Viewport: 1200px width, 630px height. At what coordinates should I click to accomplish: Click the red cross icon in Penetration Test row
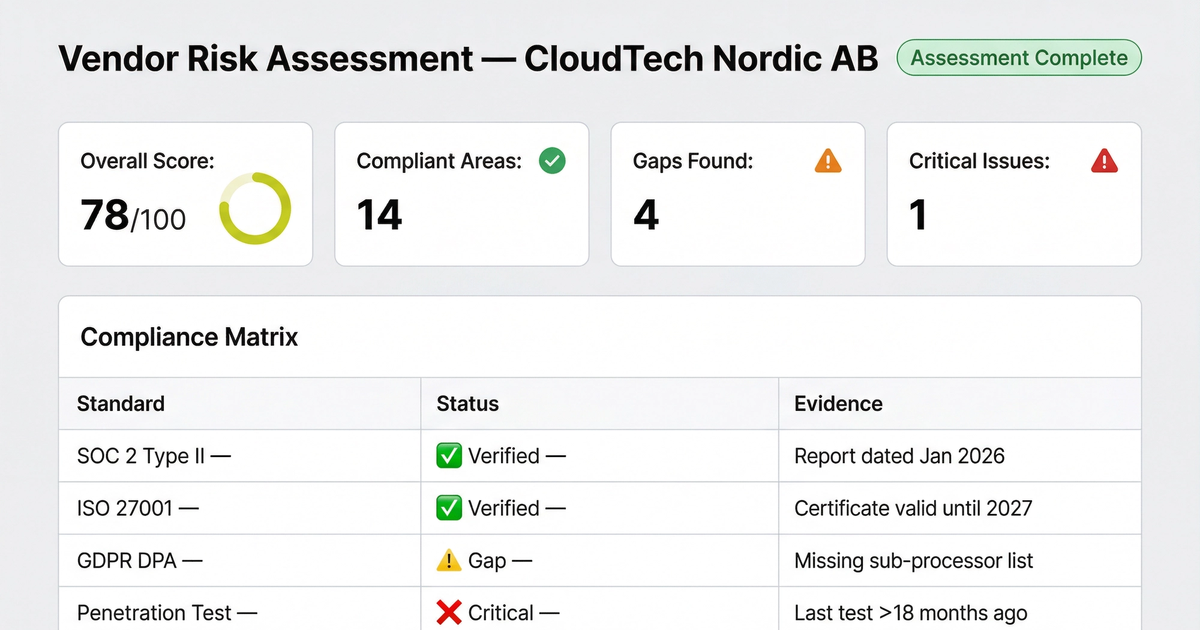pyautogui.click(x=449, y=612)
